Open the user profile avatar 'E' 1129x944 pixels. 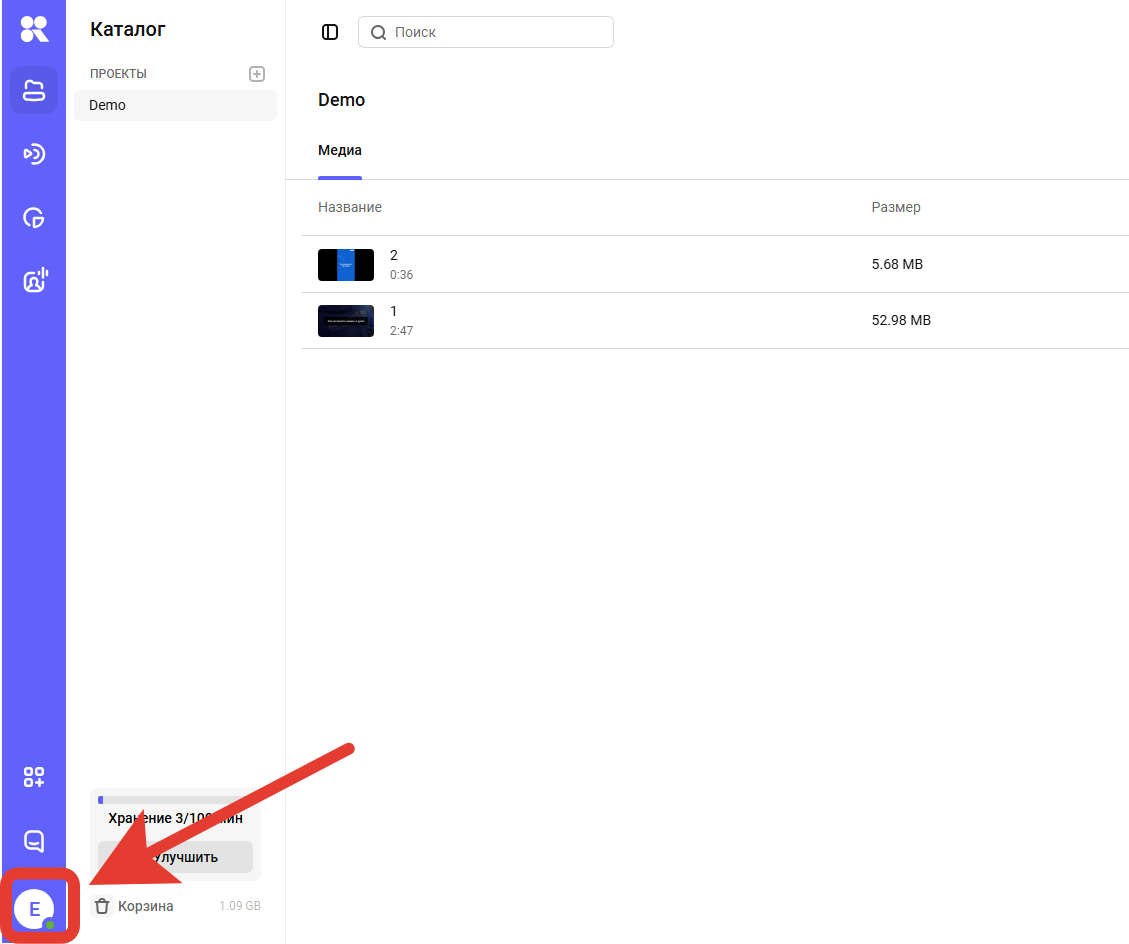pos(34,908)
